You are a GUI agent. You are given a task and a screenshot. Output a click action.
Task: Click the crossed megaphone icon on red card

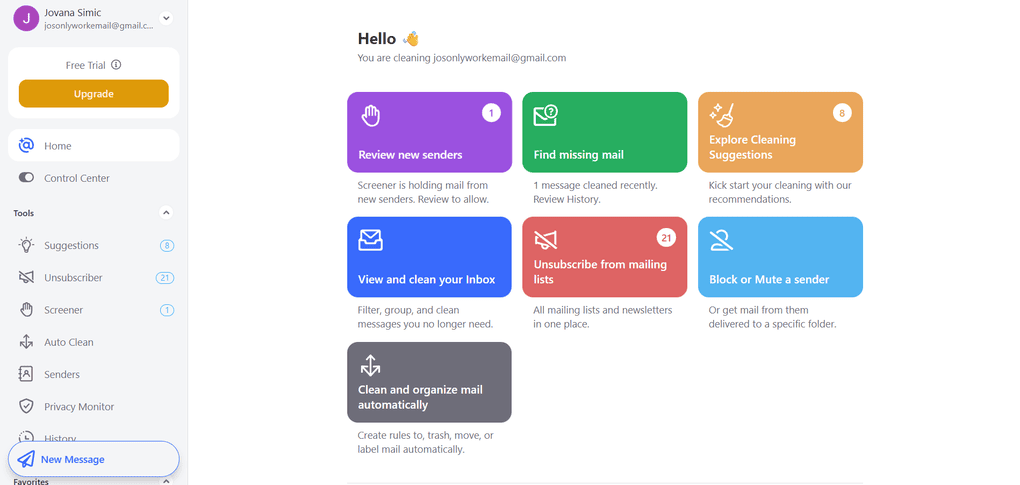546,241
